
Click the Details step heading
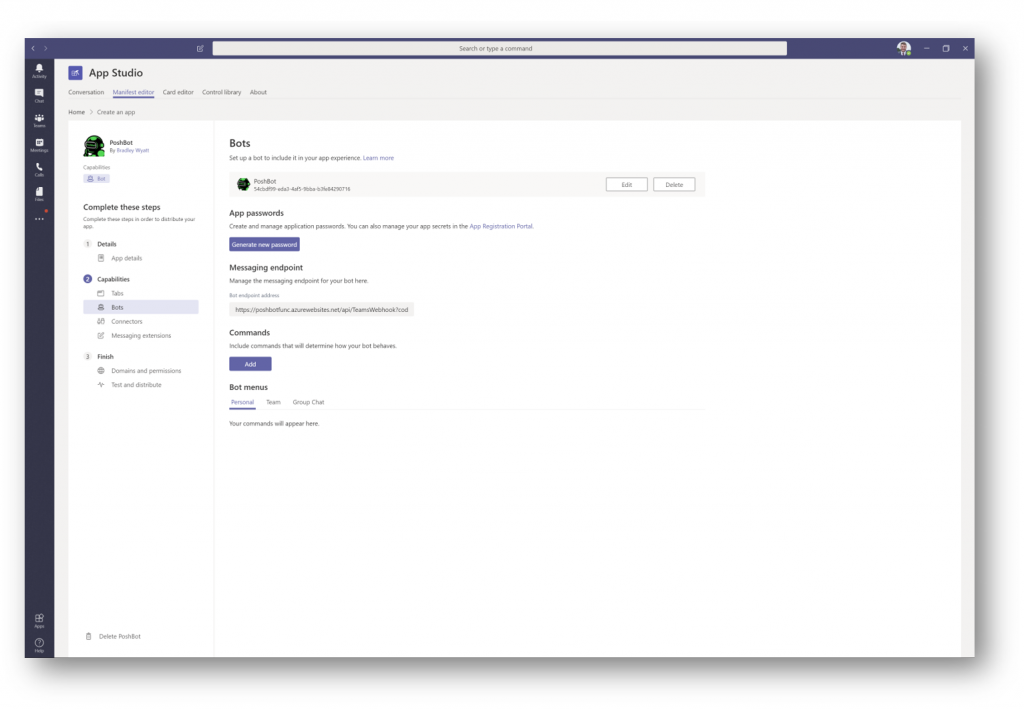point(106,244)
